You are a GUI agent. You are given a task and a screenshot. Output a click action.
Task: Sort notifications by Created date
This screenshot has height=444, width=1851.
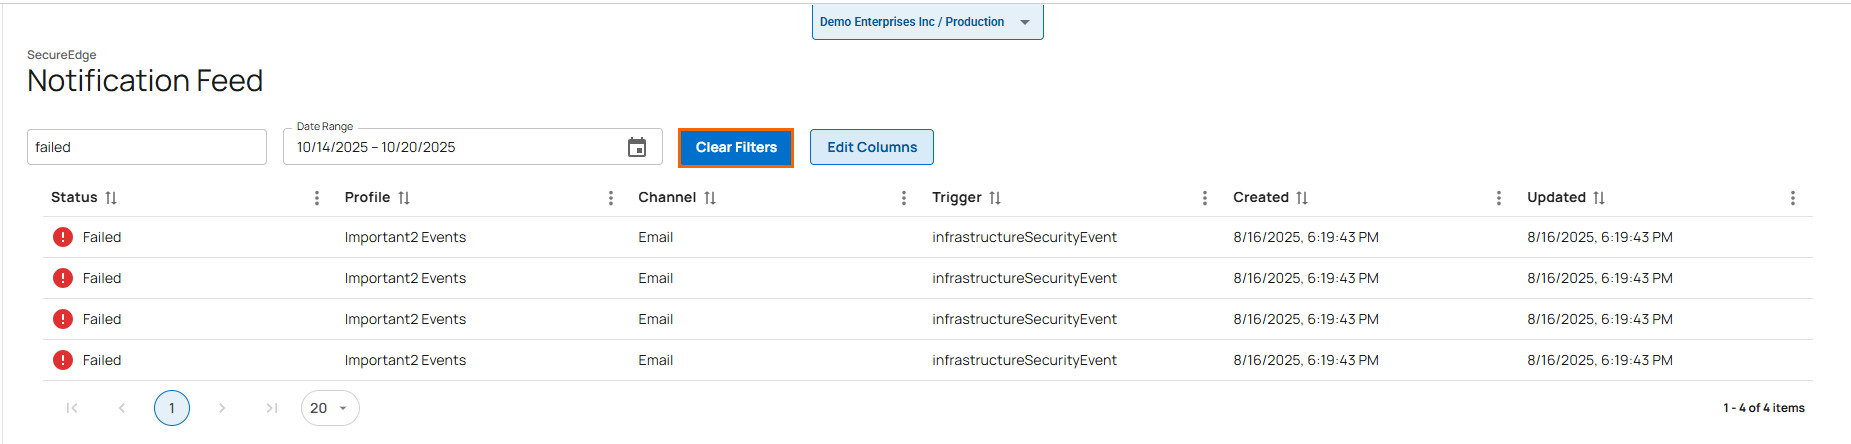tap(1302, 198)
